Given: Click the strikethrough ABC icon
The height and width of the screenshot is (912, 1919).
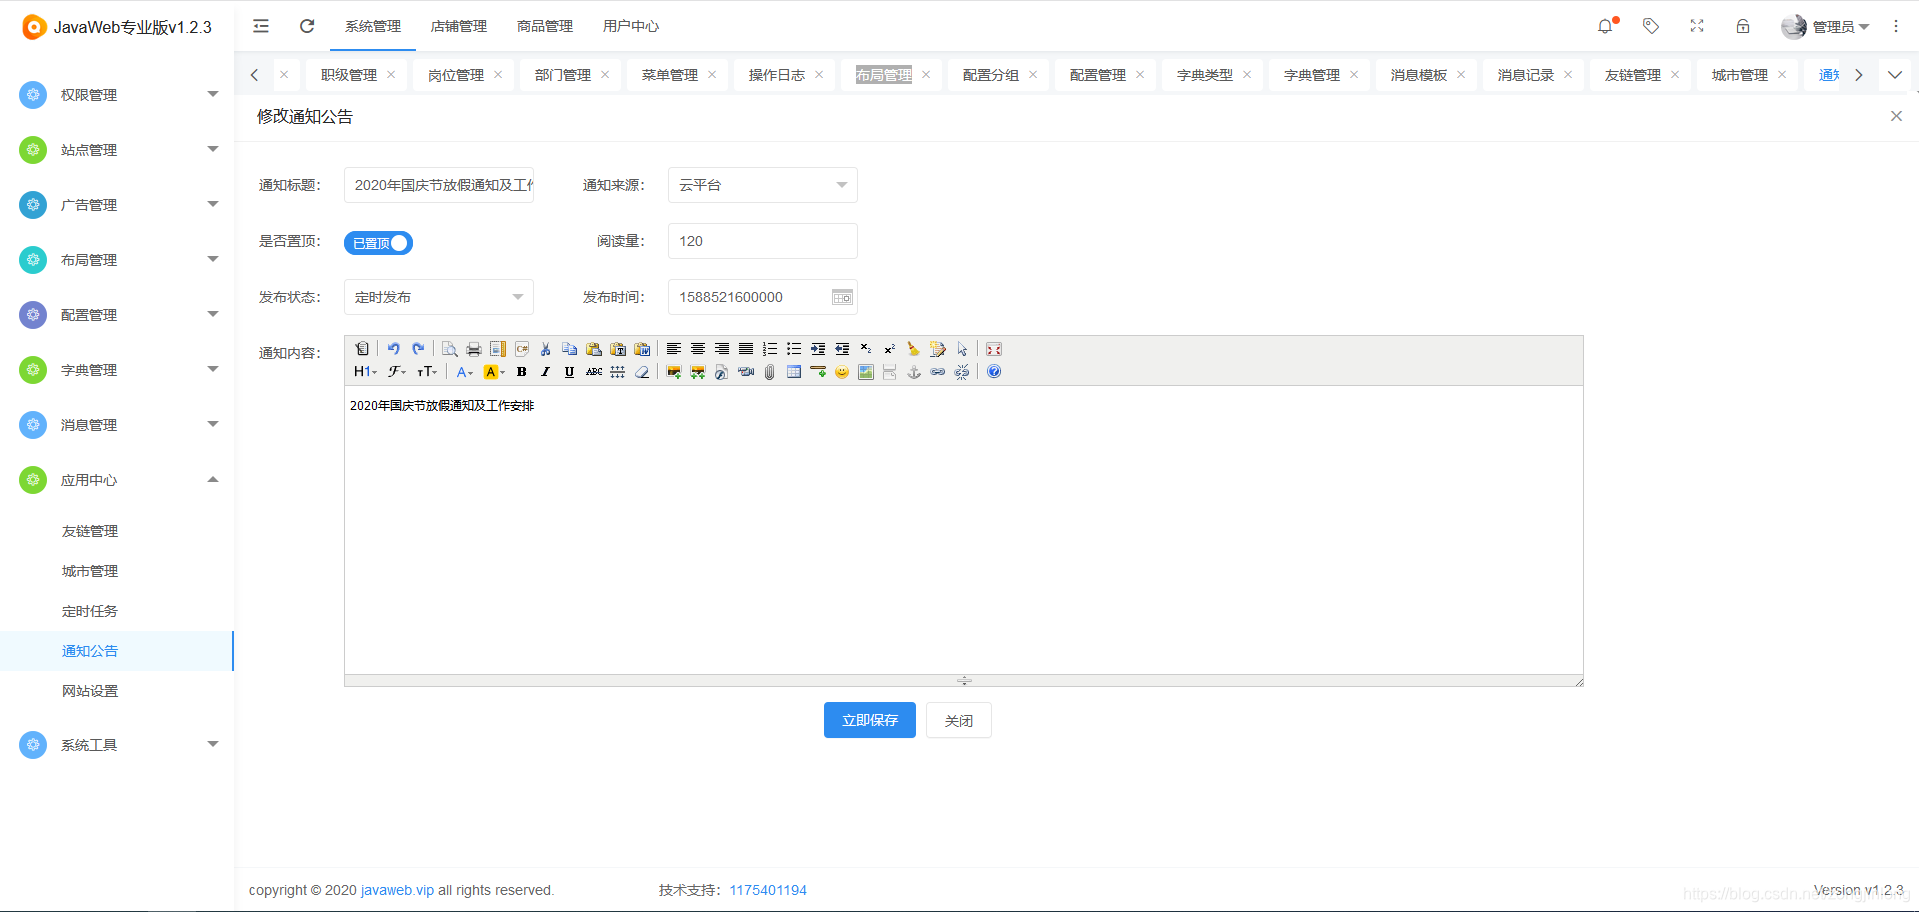Looking at the screenshot, I should pos(594,372).
